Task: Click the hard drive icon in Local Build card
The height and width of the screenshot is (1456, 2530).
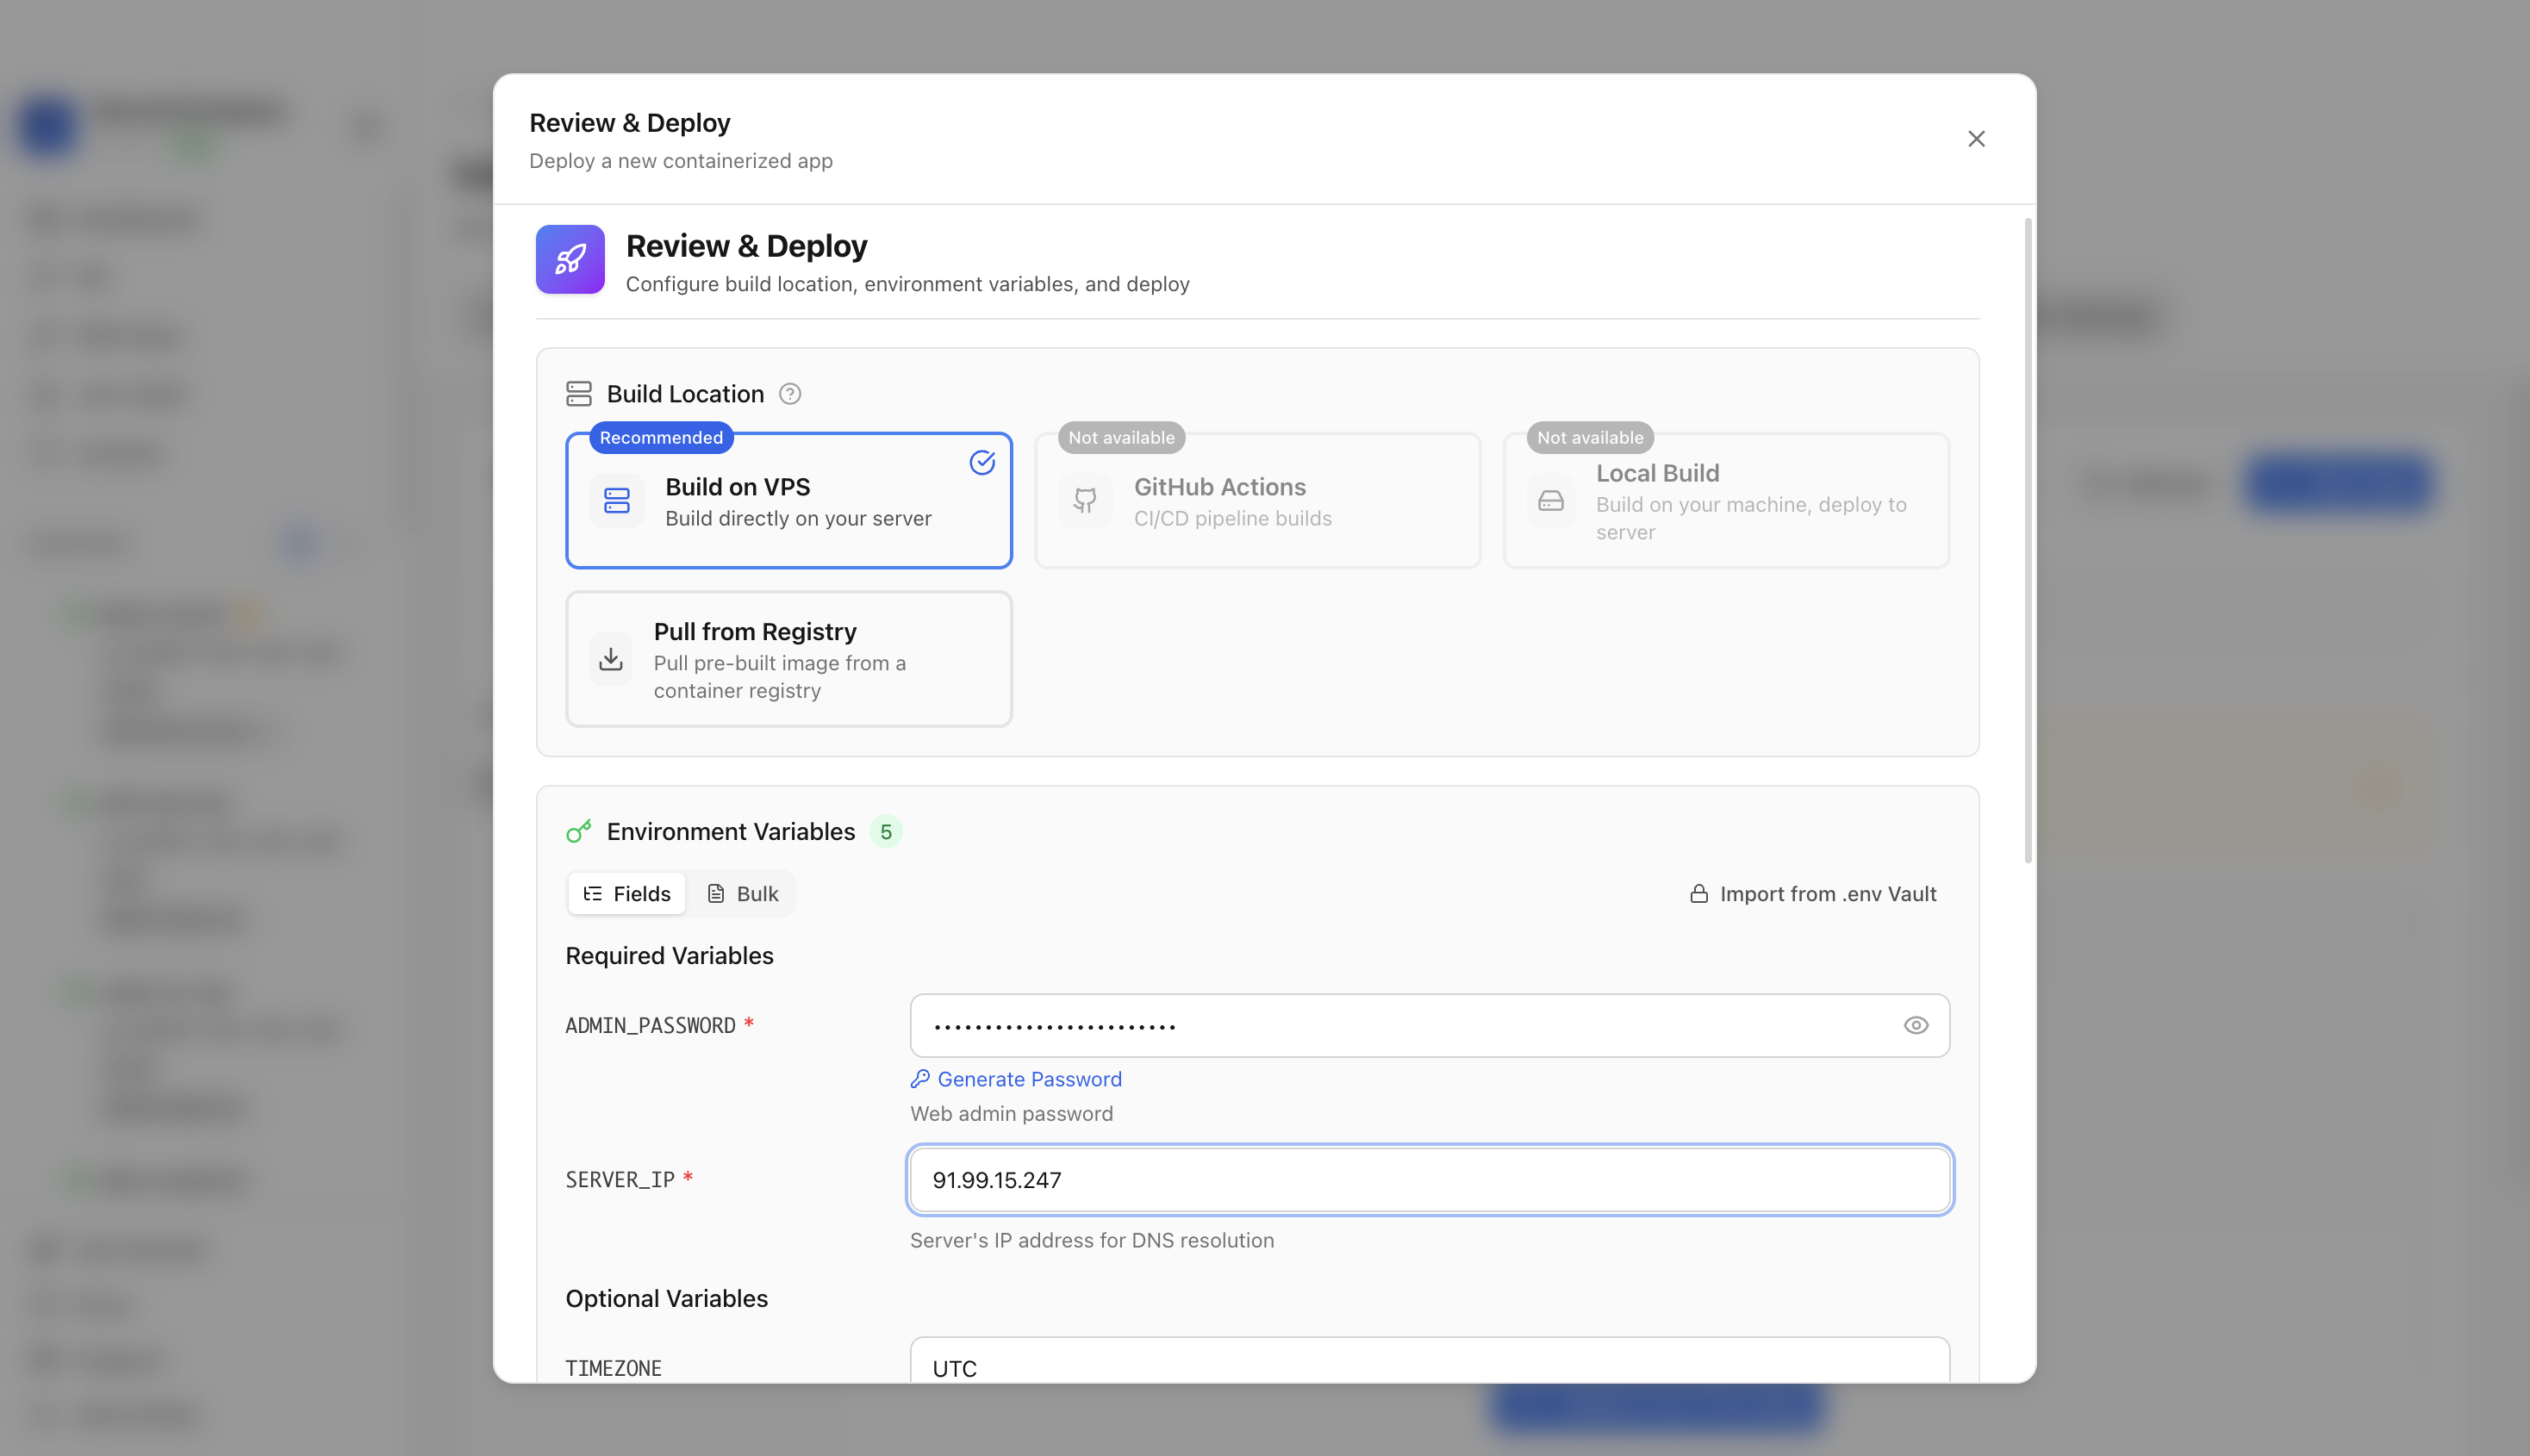Action: click(x=1551, y=501)
